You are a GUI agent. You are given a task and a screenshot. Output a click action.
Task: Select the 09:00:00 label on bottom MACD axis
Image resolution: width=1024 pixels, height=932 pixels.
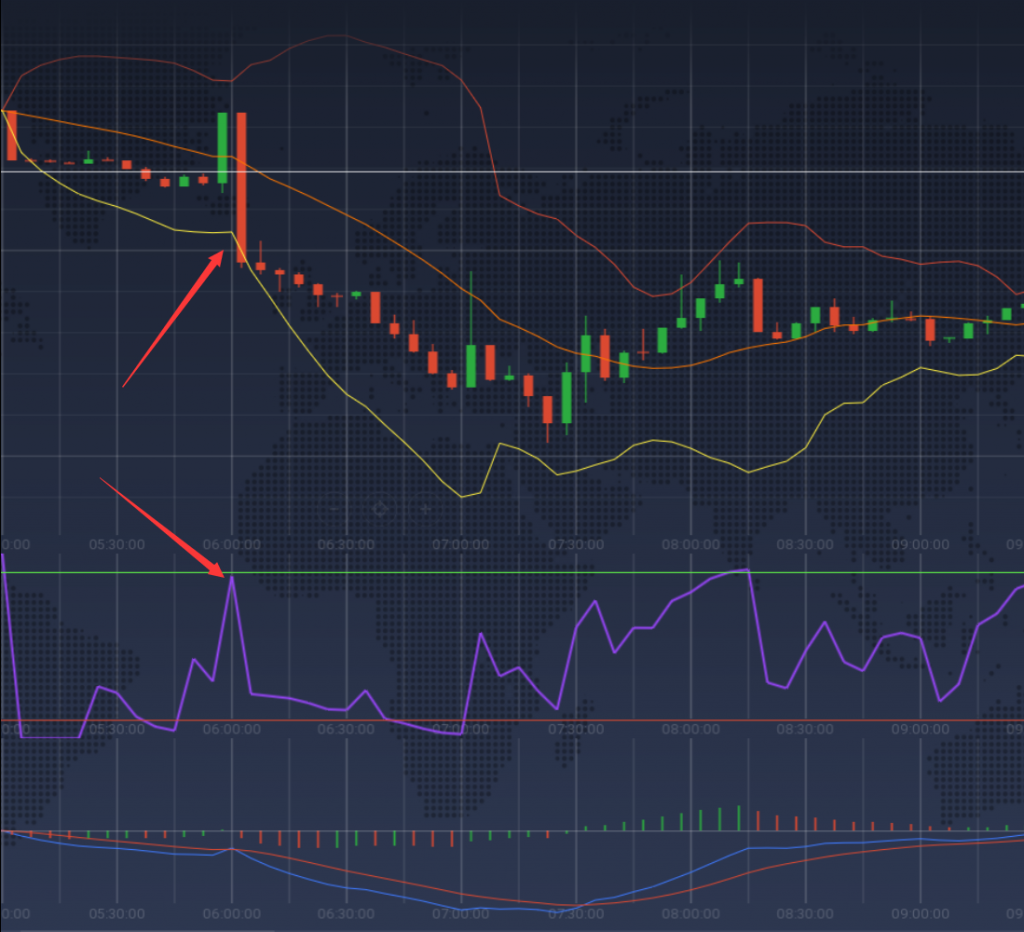tap(921, 914)
